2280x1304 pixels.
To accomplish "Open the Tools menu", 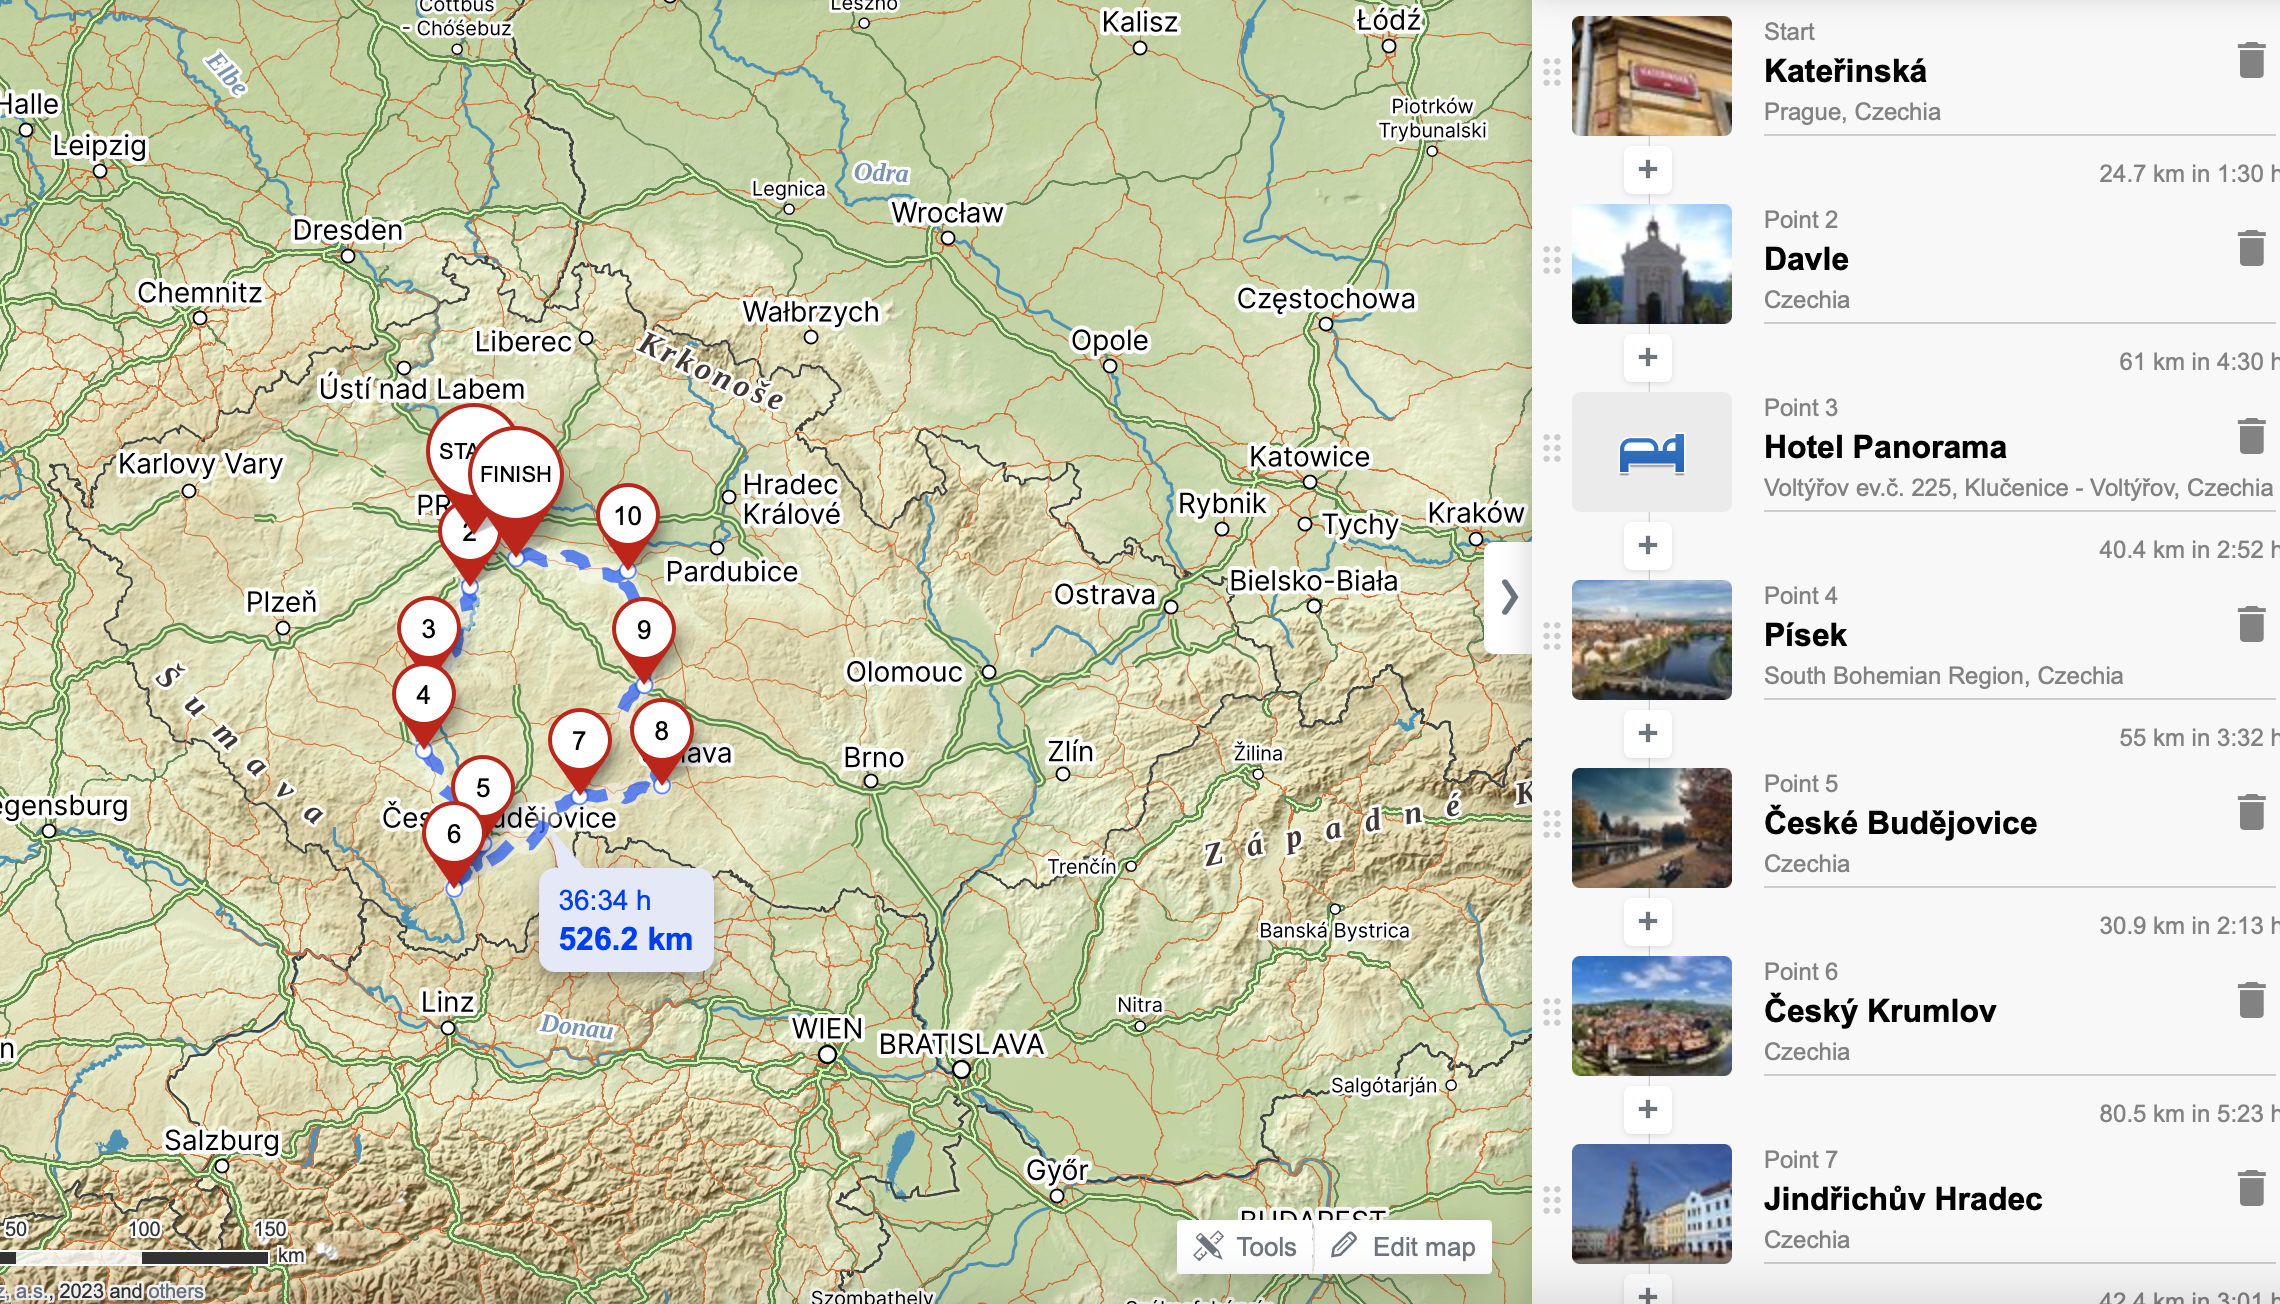I will [x=1246, y=1247].
